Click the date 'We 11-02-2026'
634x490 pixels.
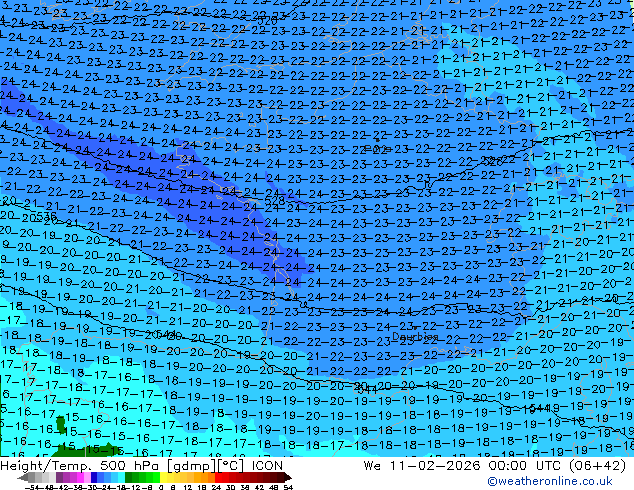pos(422,466)
